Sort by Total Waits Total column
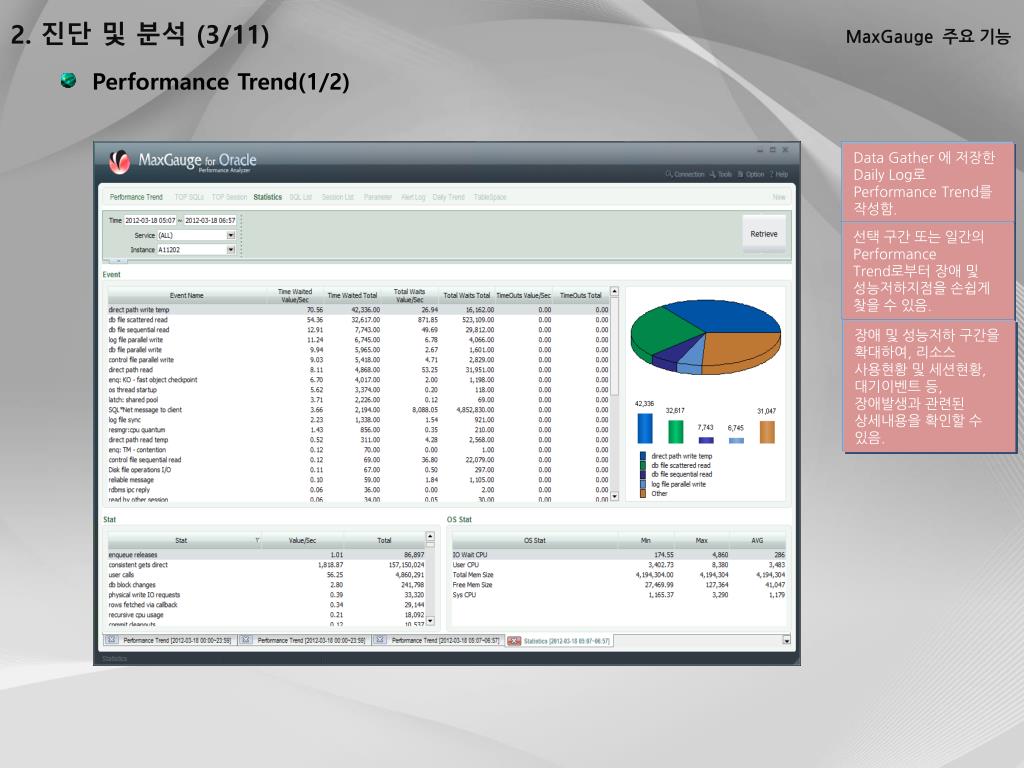The height and width of the screenshot is (768, 1024). pos(466,295)
